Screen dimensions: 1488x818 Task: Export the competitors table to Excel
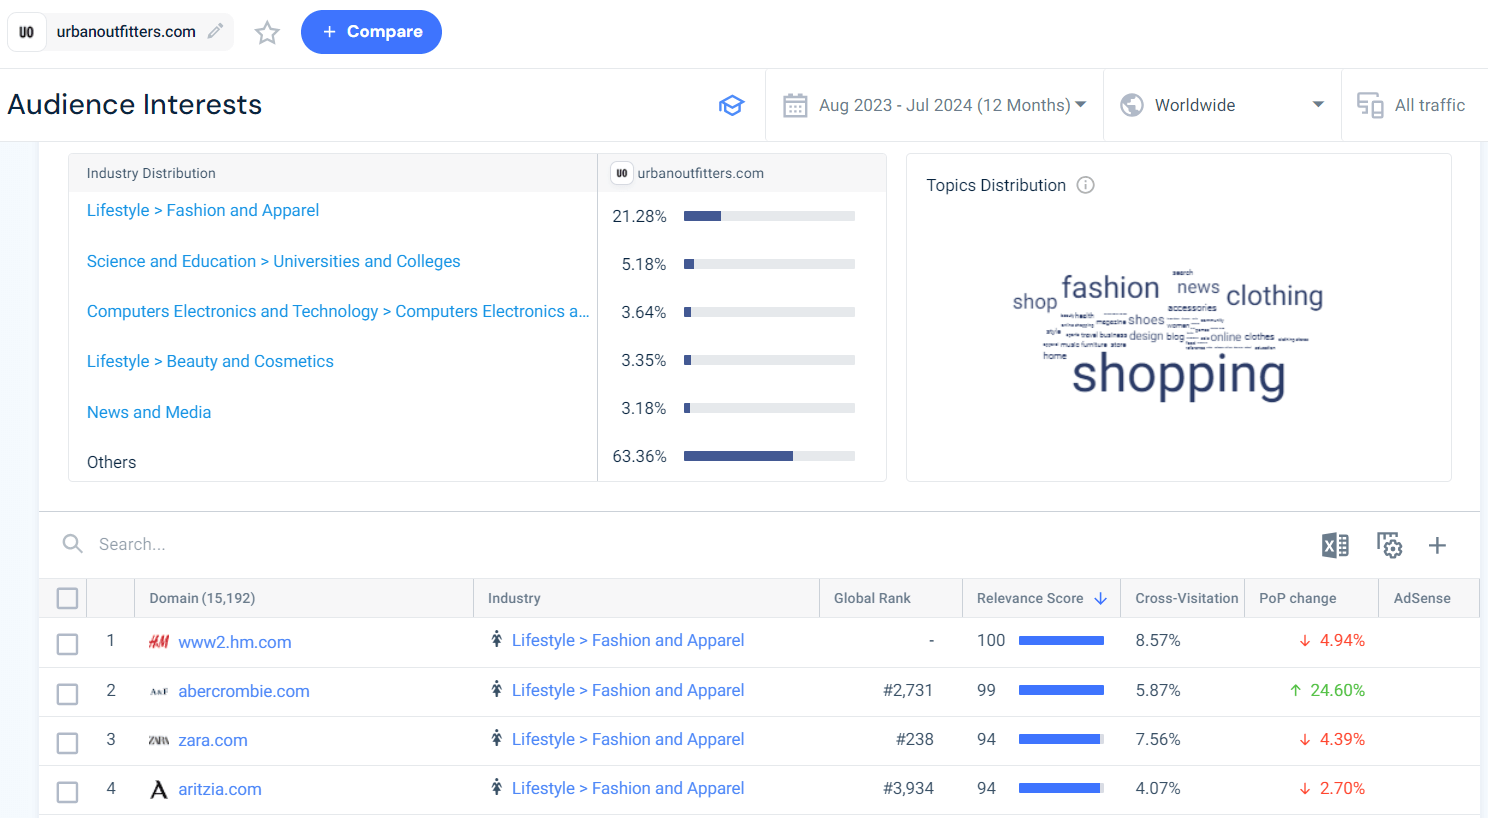[x=1334, y=545]
